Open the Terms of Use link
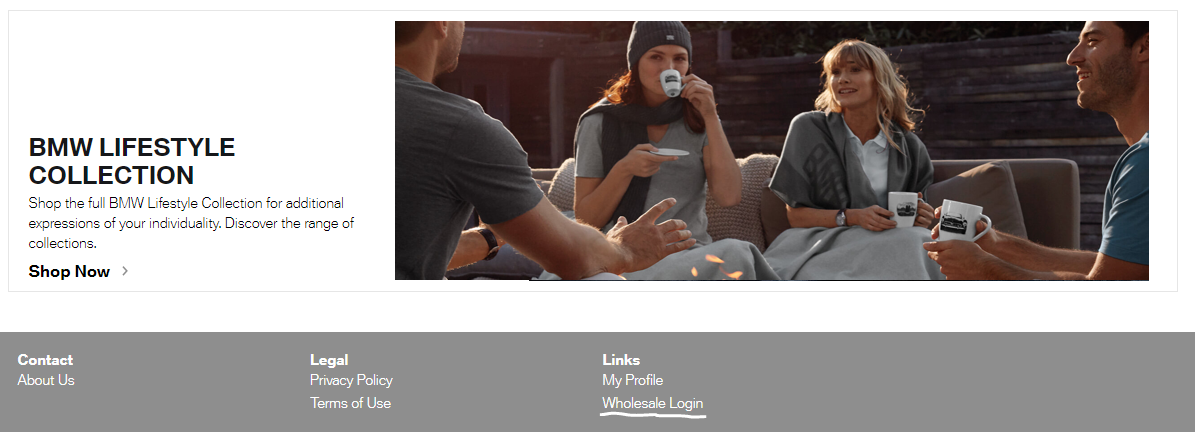 click(351, 403)
